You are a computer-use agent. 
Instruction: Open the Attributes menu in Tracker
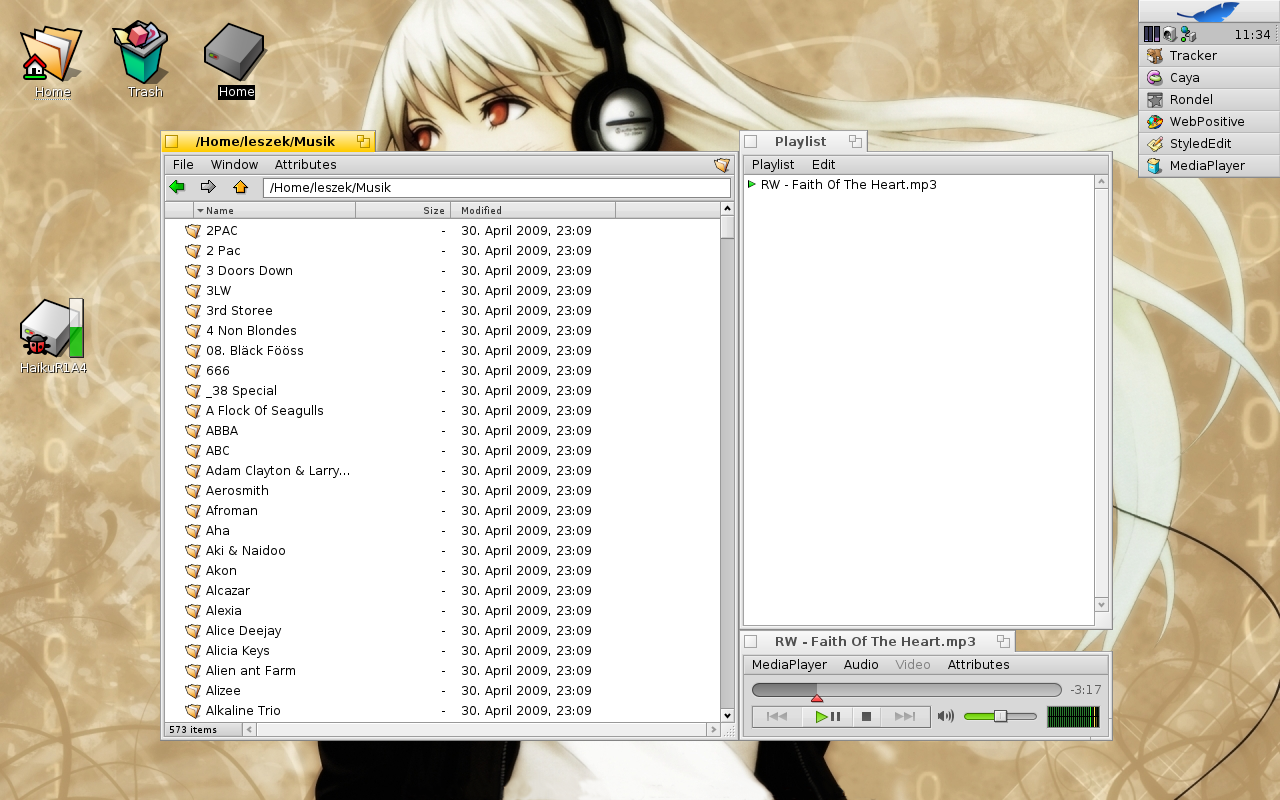pyautogui.click(x=305, y=165)
